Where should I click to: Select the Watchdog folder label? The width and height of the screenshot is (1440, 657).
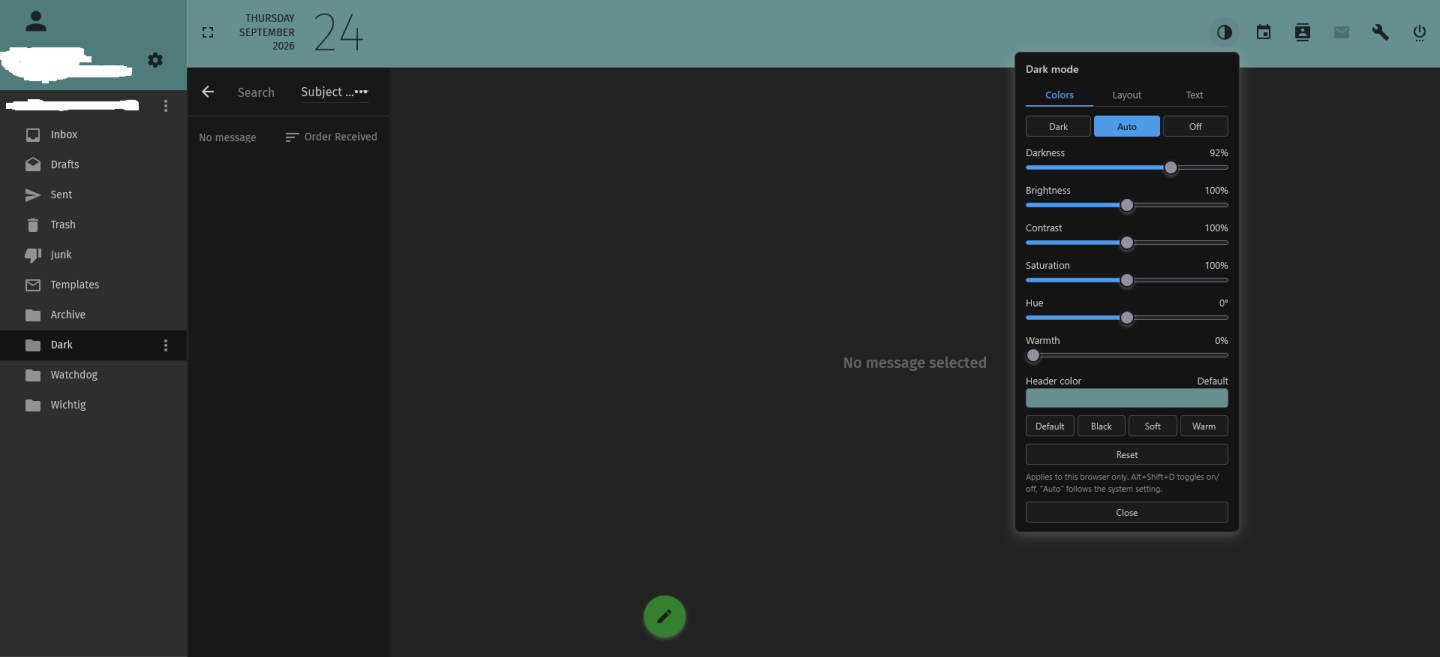[x=74, y=375]
